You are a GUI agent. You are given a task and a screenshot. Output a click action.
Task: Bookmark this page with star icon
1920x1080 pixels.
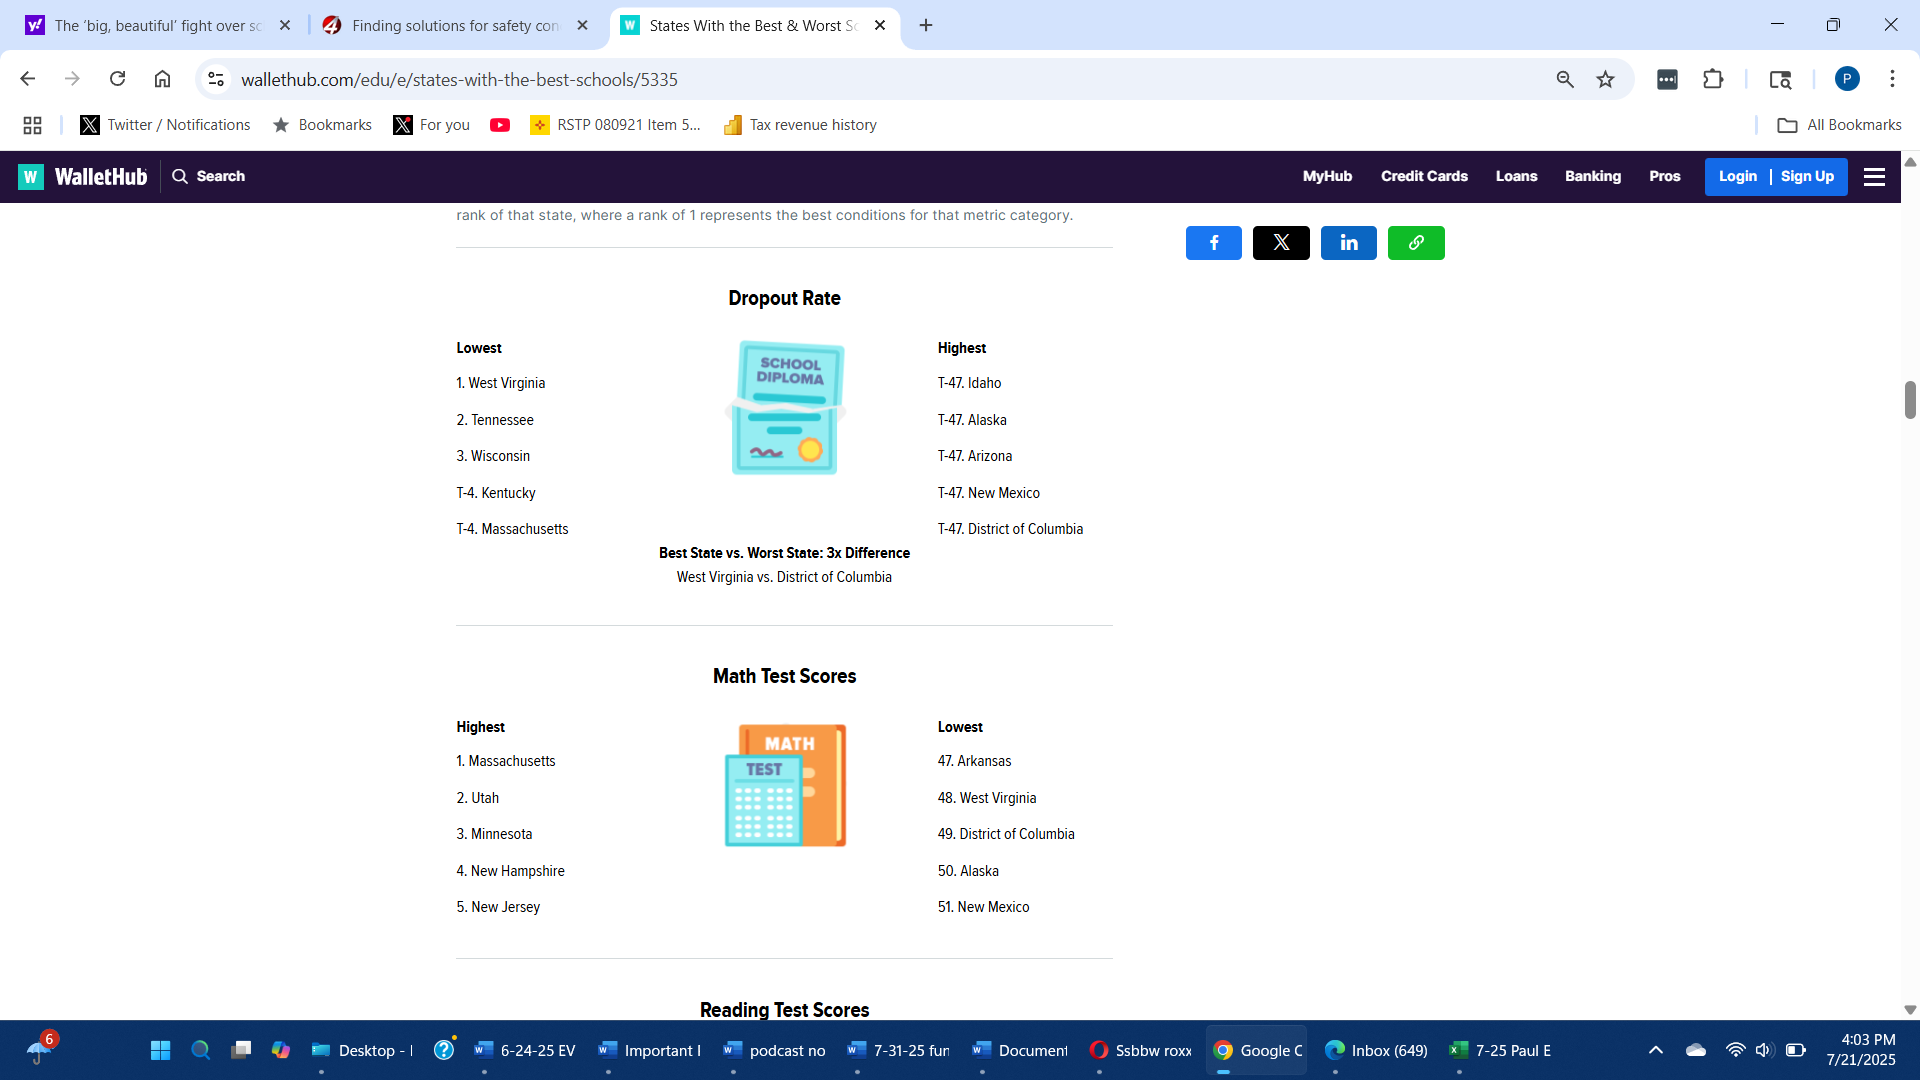[x=1605, y=80]
